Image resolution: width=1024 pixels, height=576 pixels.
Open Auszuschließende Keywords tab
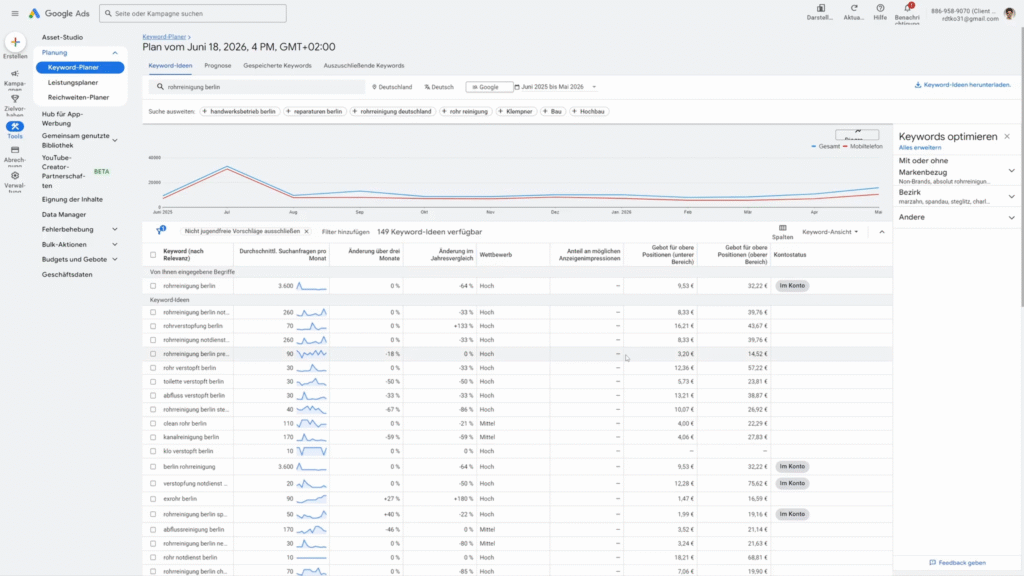tap(364, 65)
